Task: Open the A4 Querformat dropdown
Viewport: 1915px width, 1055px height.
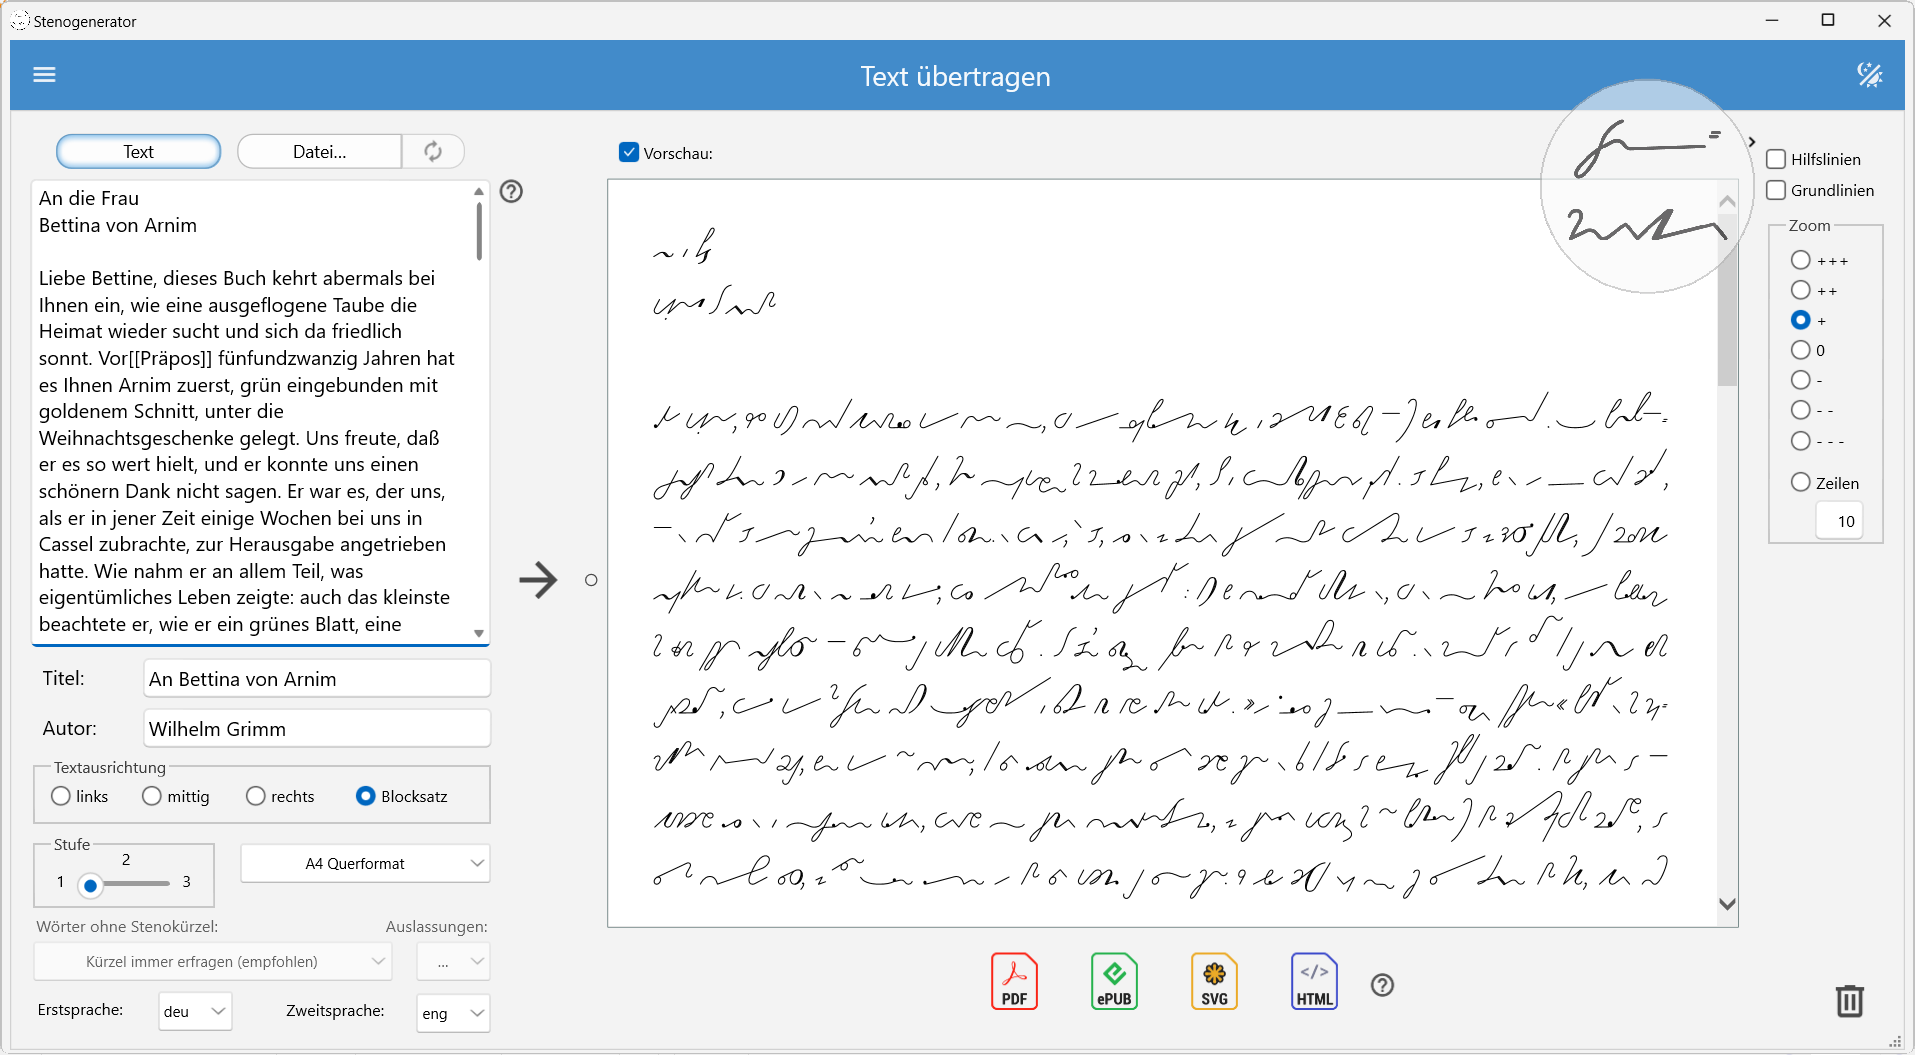Action: coord(365,863)
